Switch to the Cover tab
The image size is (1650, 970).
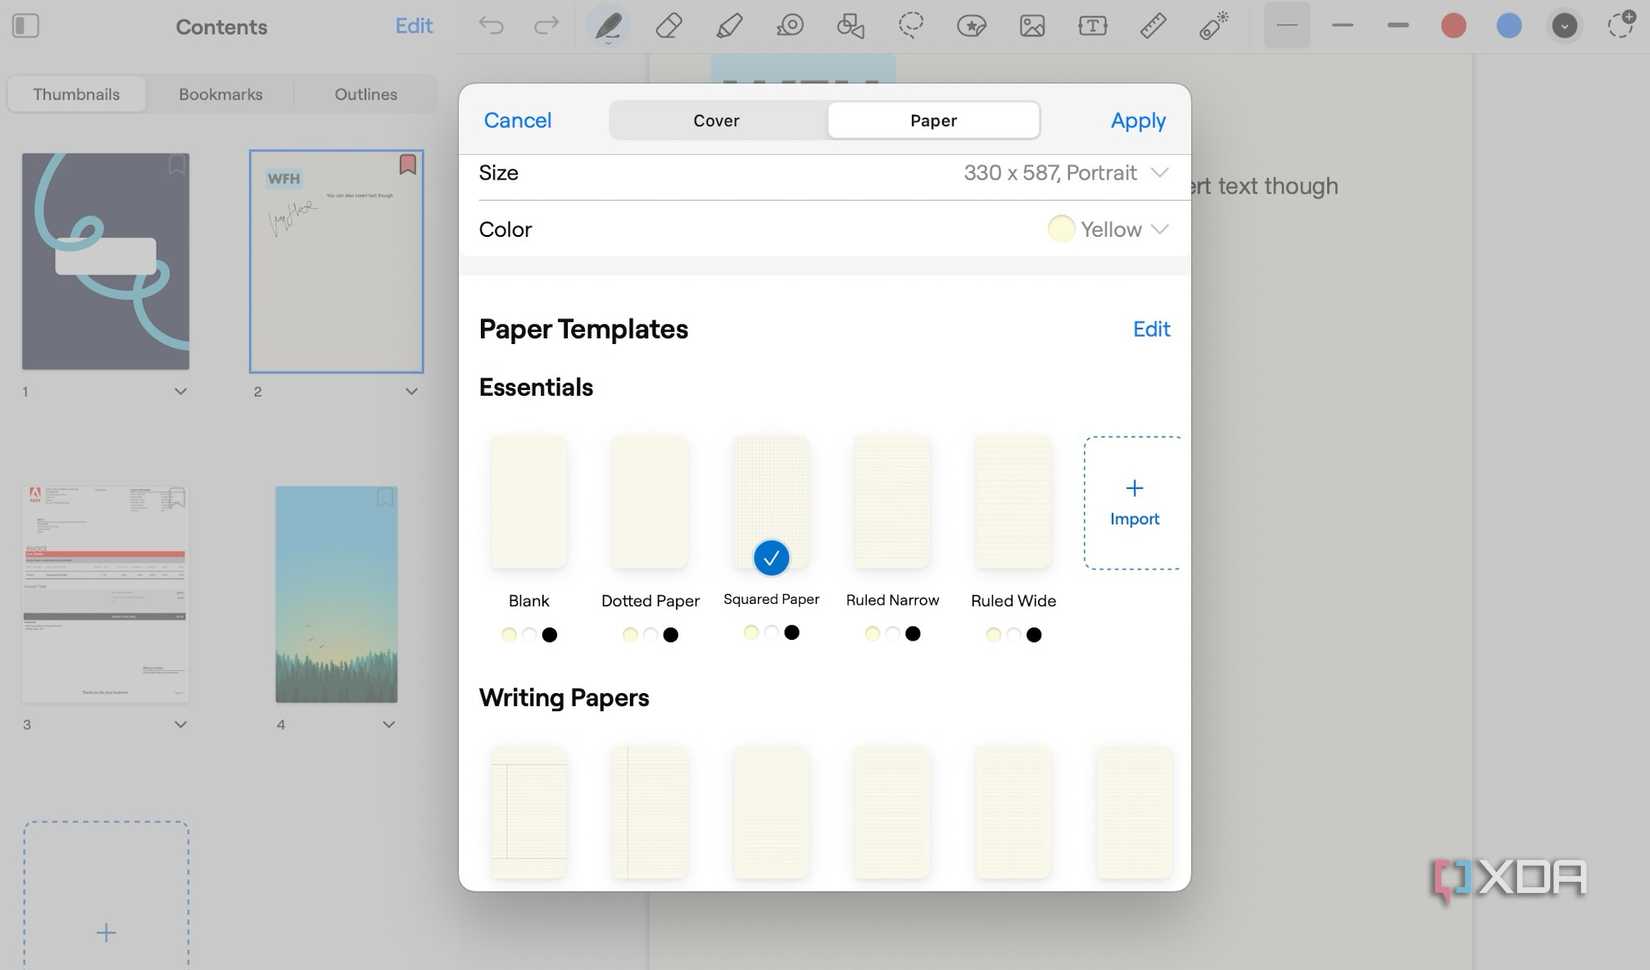click(715, 120)
